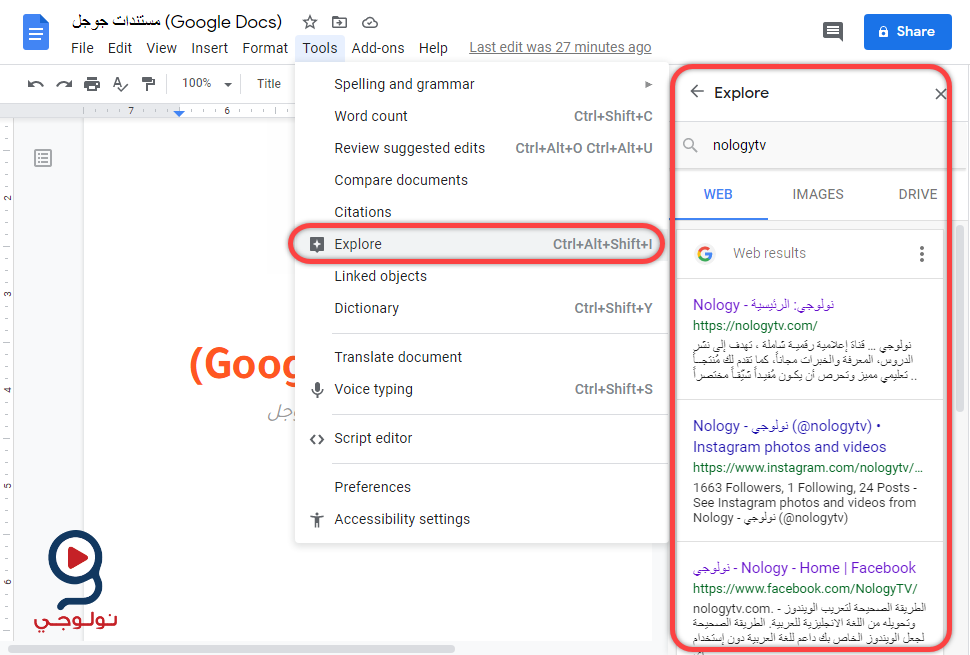Start Voice typing

(x=481, y=389)
